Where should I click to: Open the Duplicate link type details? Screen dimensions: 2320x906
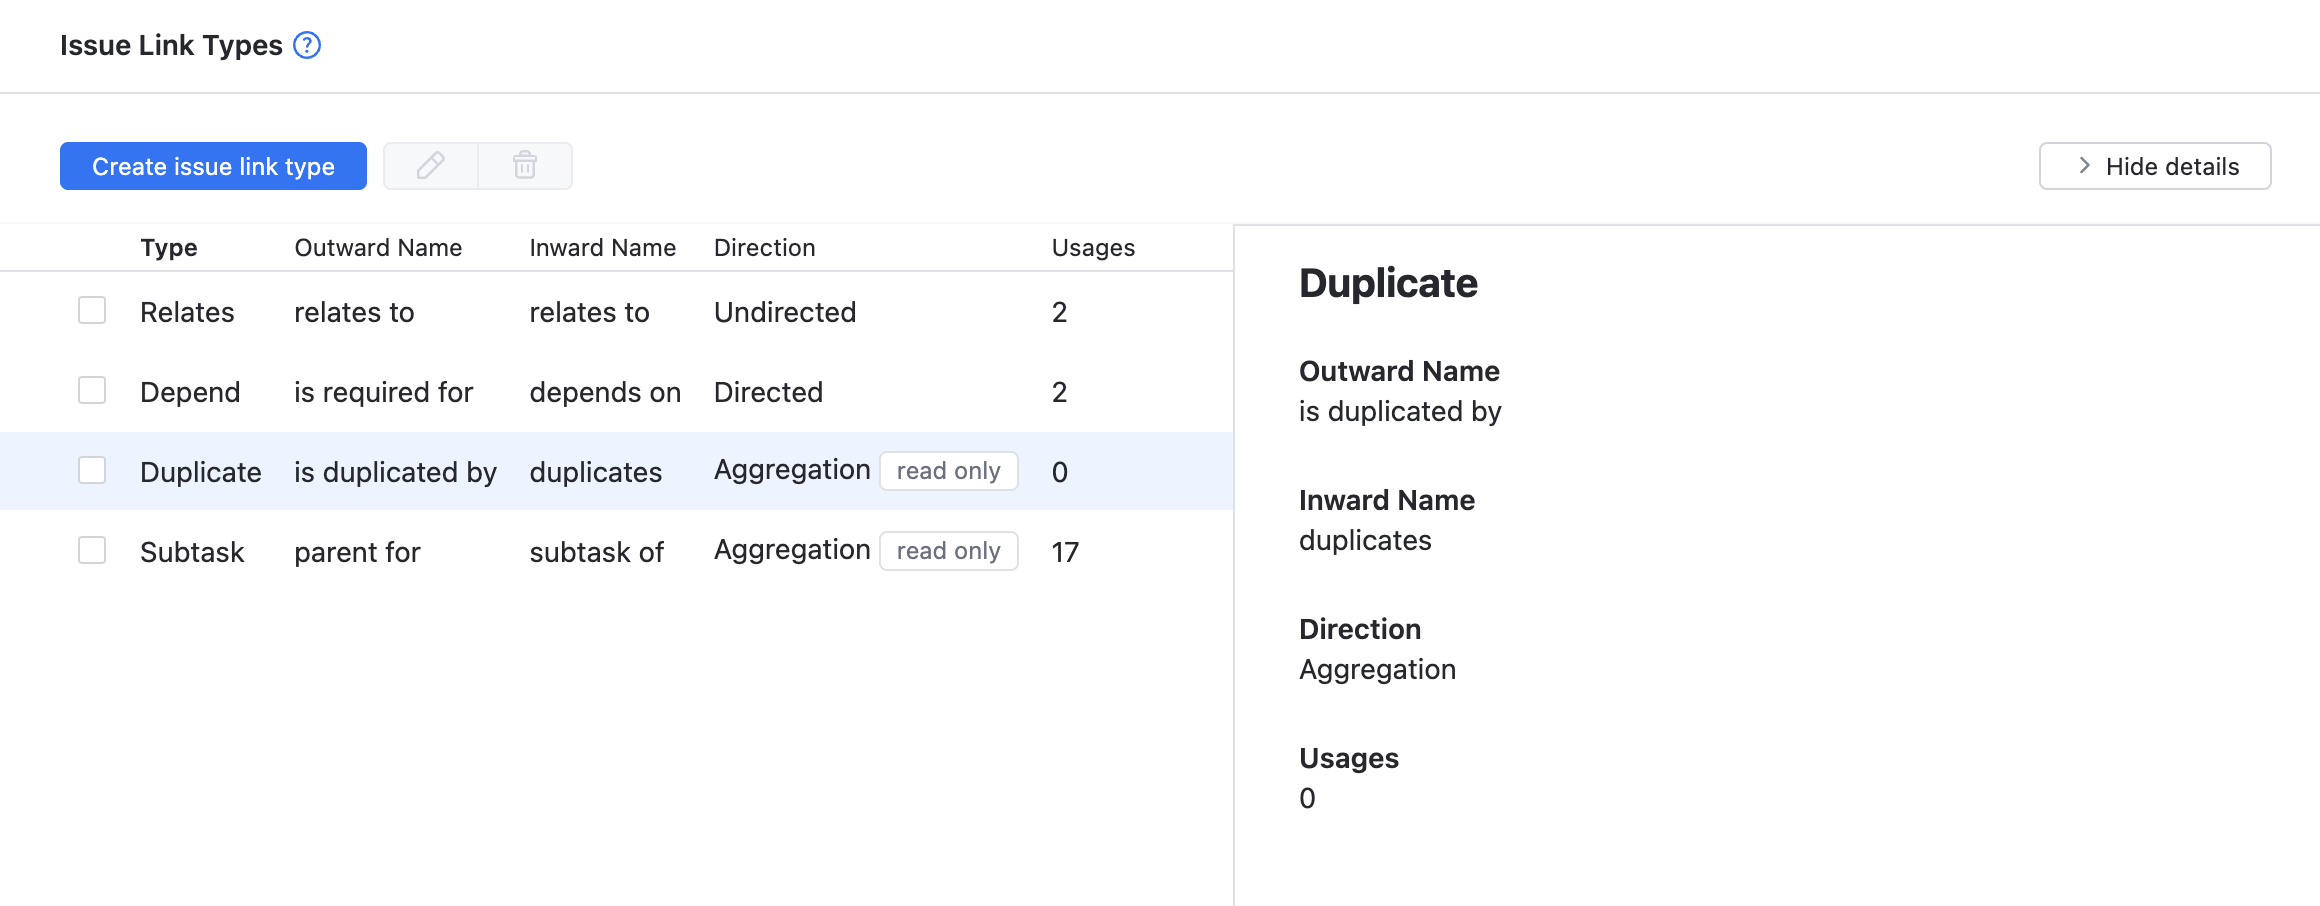tap(200, 470)
